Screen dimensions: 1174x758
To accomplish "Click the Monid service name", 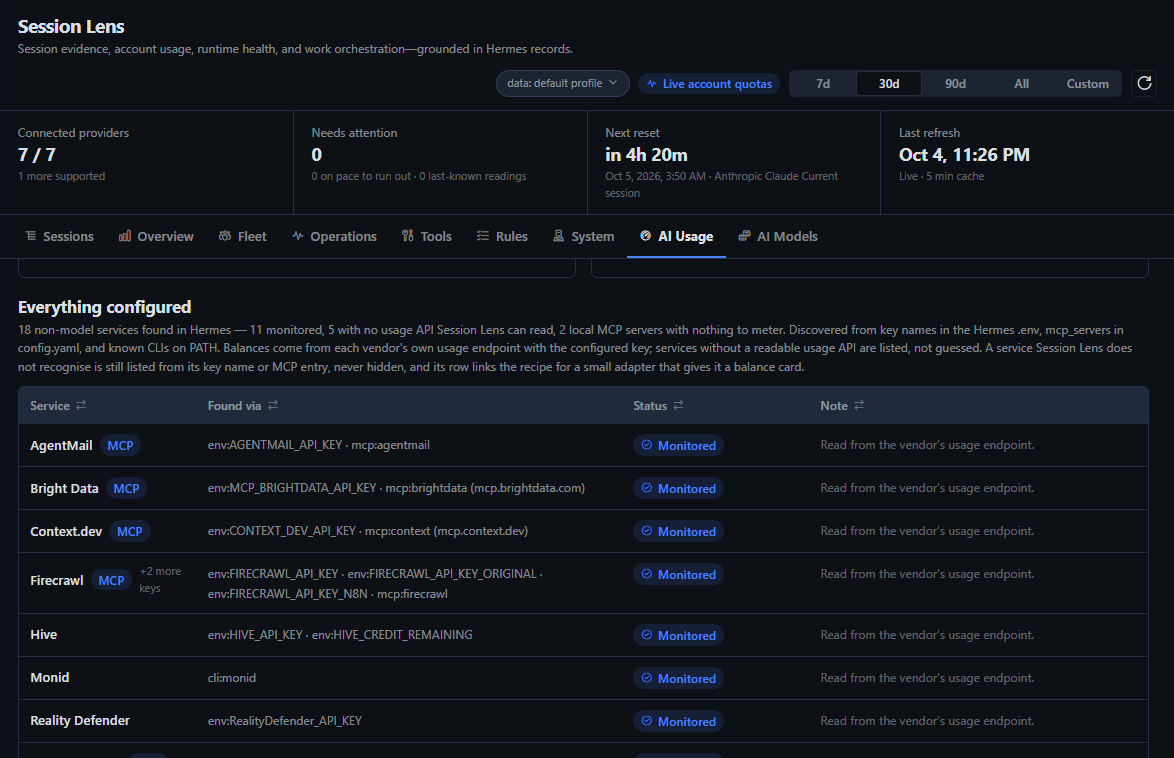I will [49, 677].
